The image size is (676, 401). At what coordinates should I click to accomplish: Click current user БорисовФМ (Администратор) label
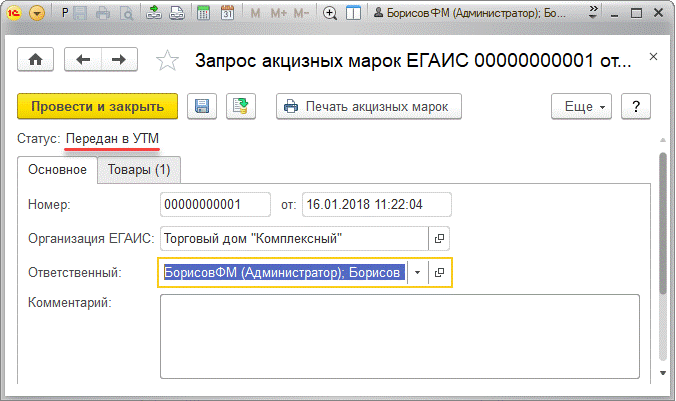pyautogui.click(x=469, y=13)
